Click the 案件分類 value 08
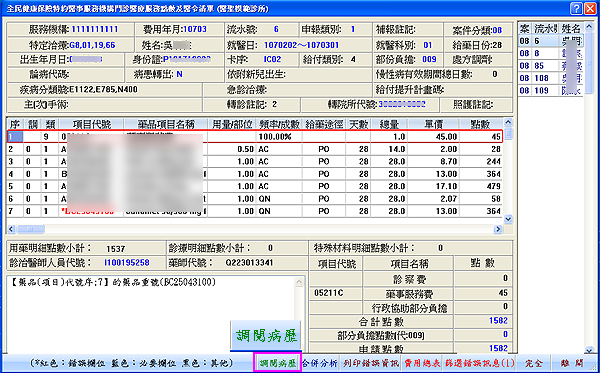The height and width of the screenshot is (373, 600). pos(497,30)
